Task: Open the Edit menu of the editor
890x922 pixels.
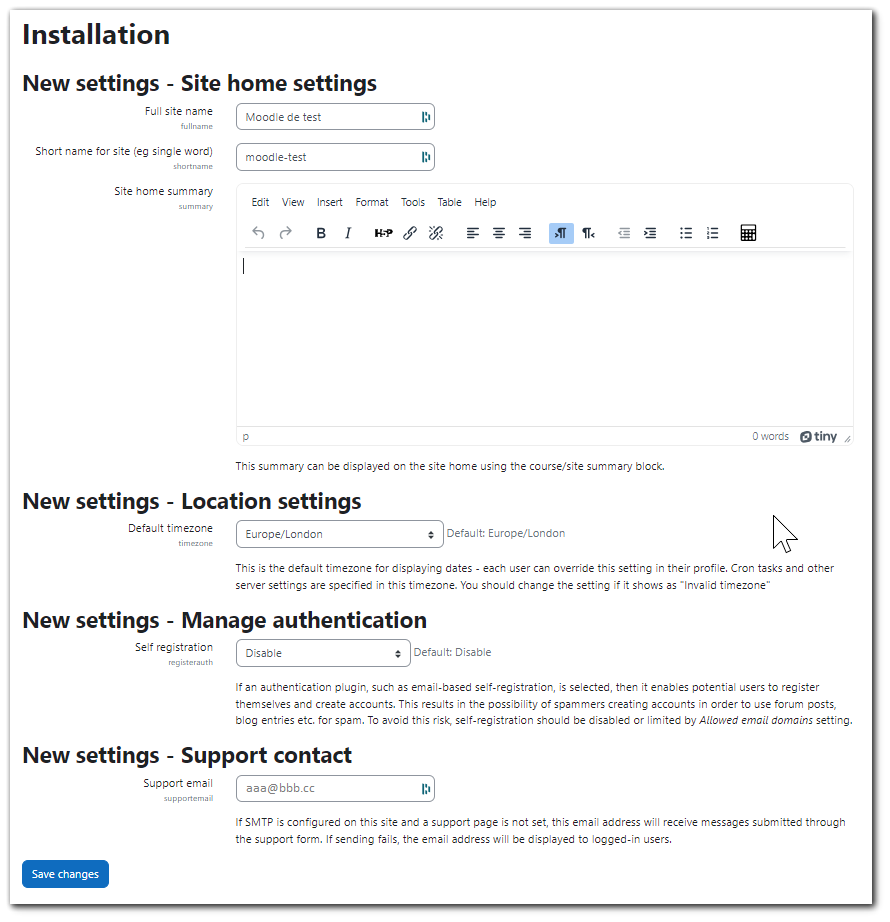Action: click(260, 202)
